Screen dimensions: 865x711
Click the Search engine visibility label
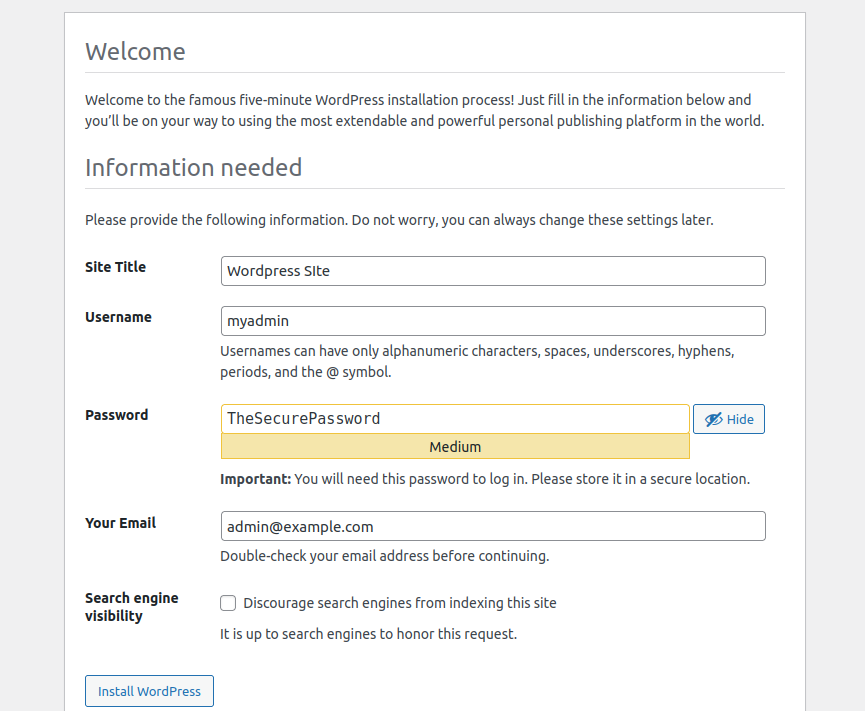pyautogui.click(x=131, y=607)
